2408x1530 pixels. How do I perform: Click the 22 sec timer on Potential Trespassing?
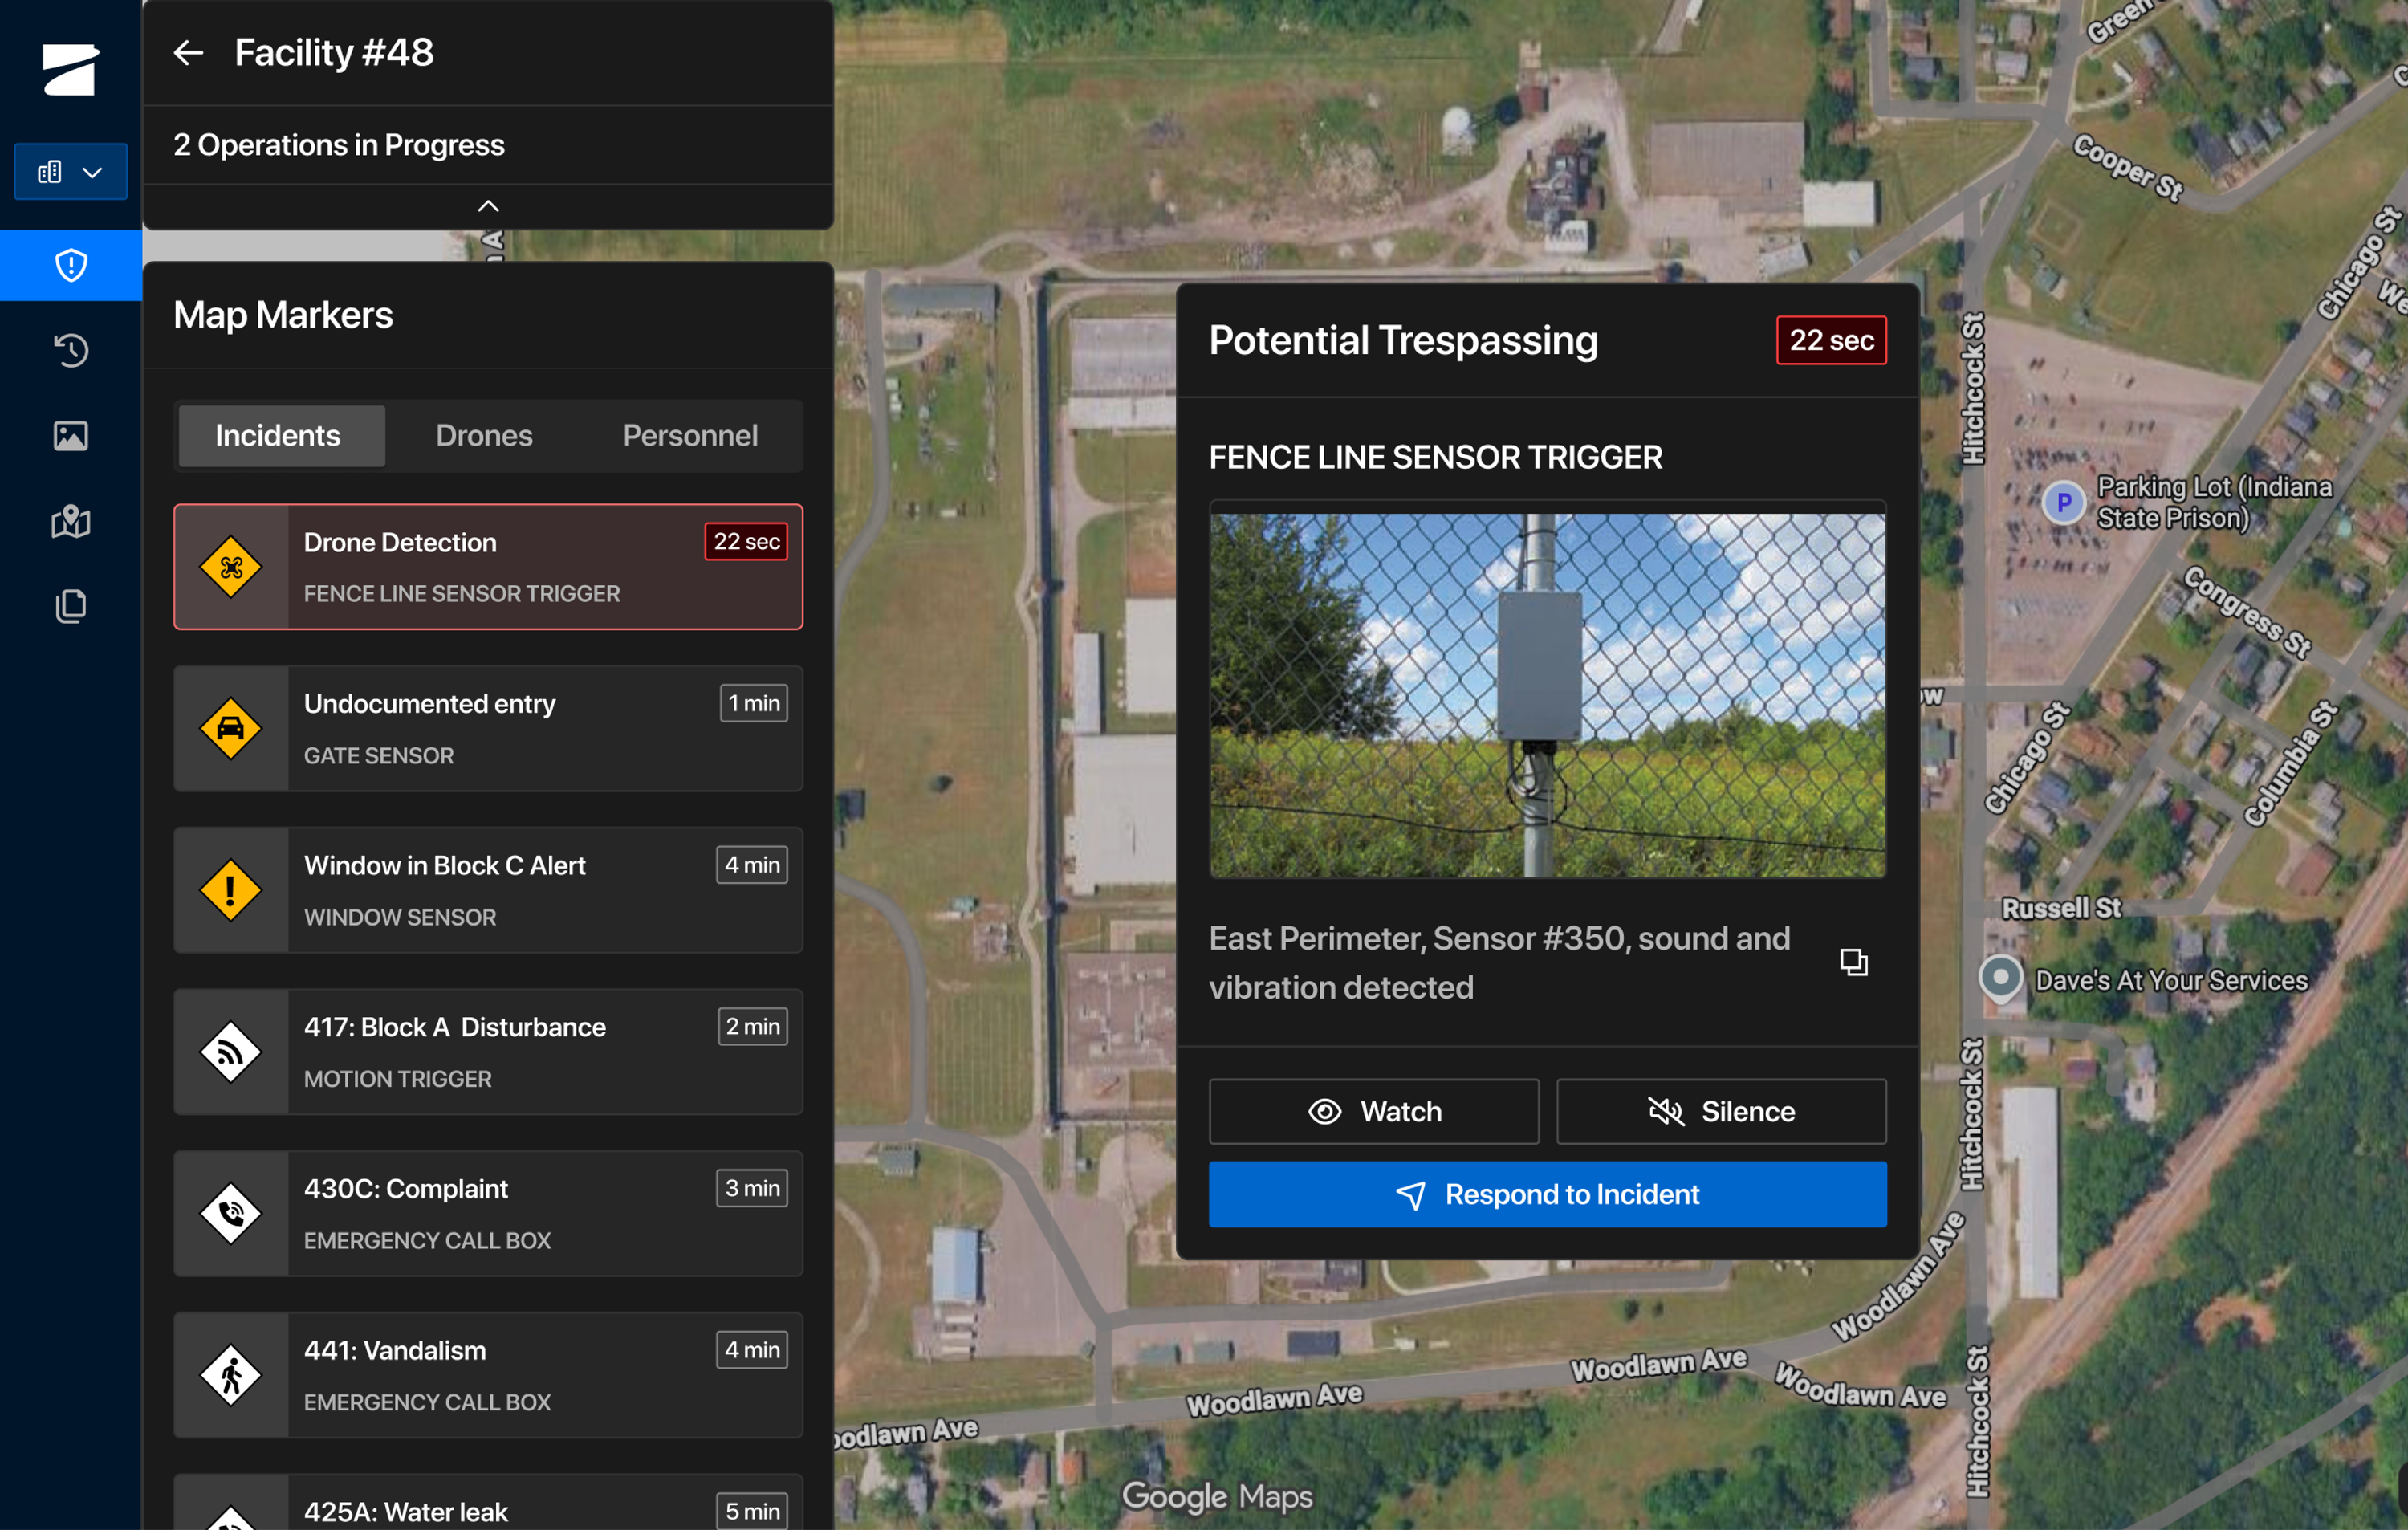(x=1831, y=340)
